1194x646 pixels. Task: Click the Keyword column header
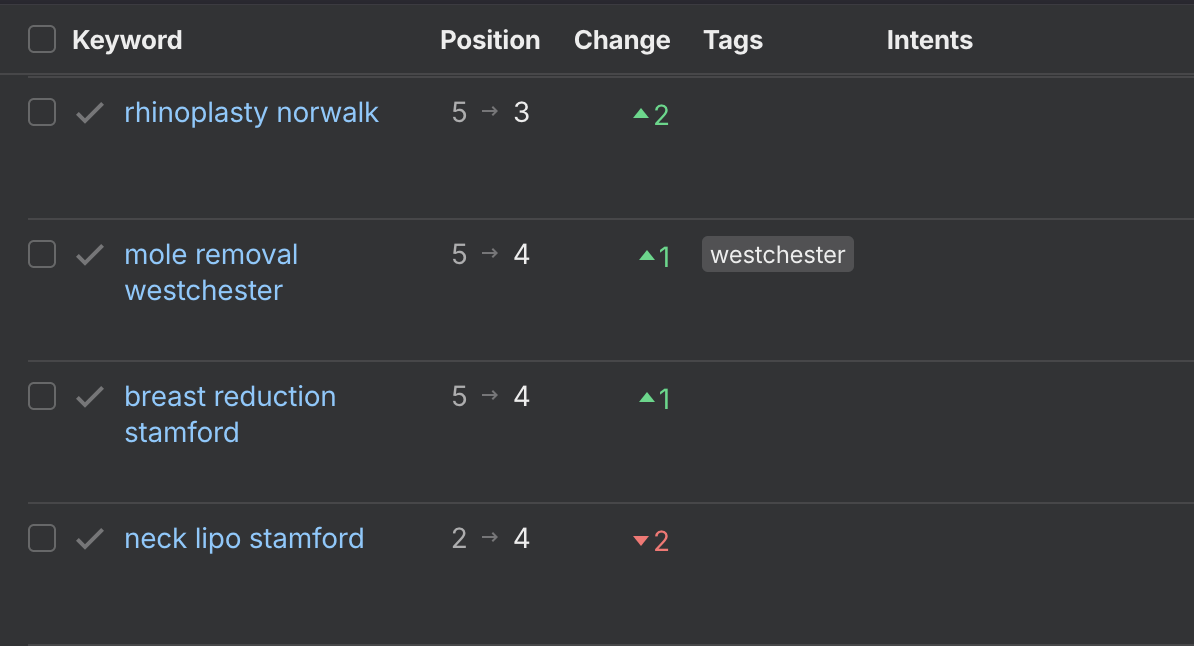[127, 40]
